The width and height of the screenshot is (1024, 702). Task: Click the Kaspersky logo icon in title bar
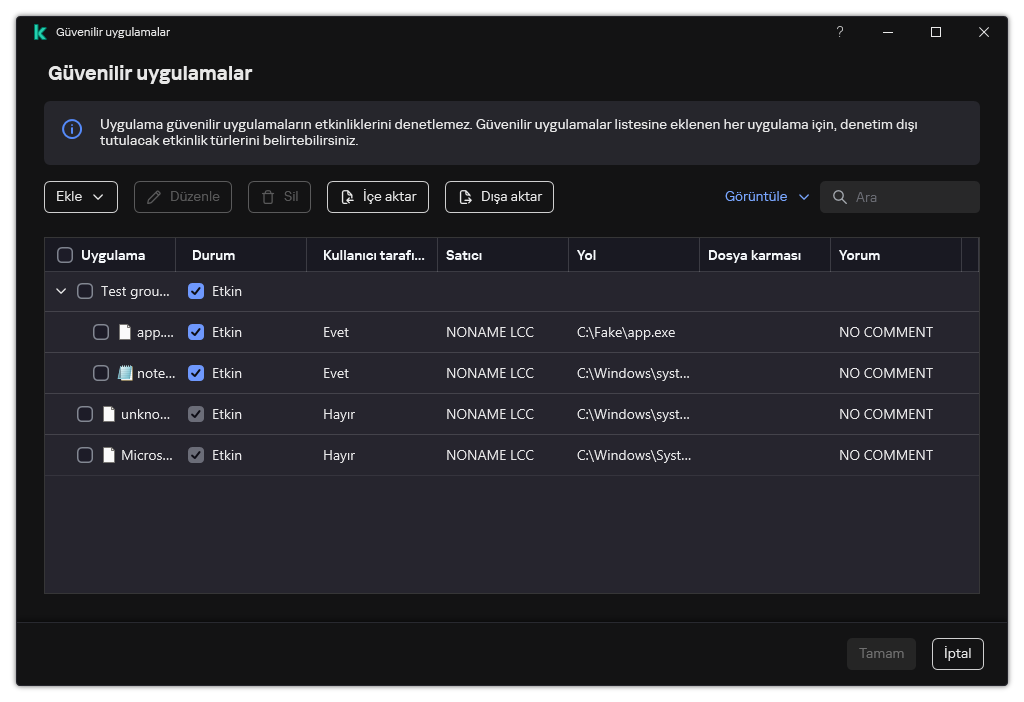pyautogui.click(x=40, y=32)
